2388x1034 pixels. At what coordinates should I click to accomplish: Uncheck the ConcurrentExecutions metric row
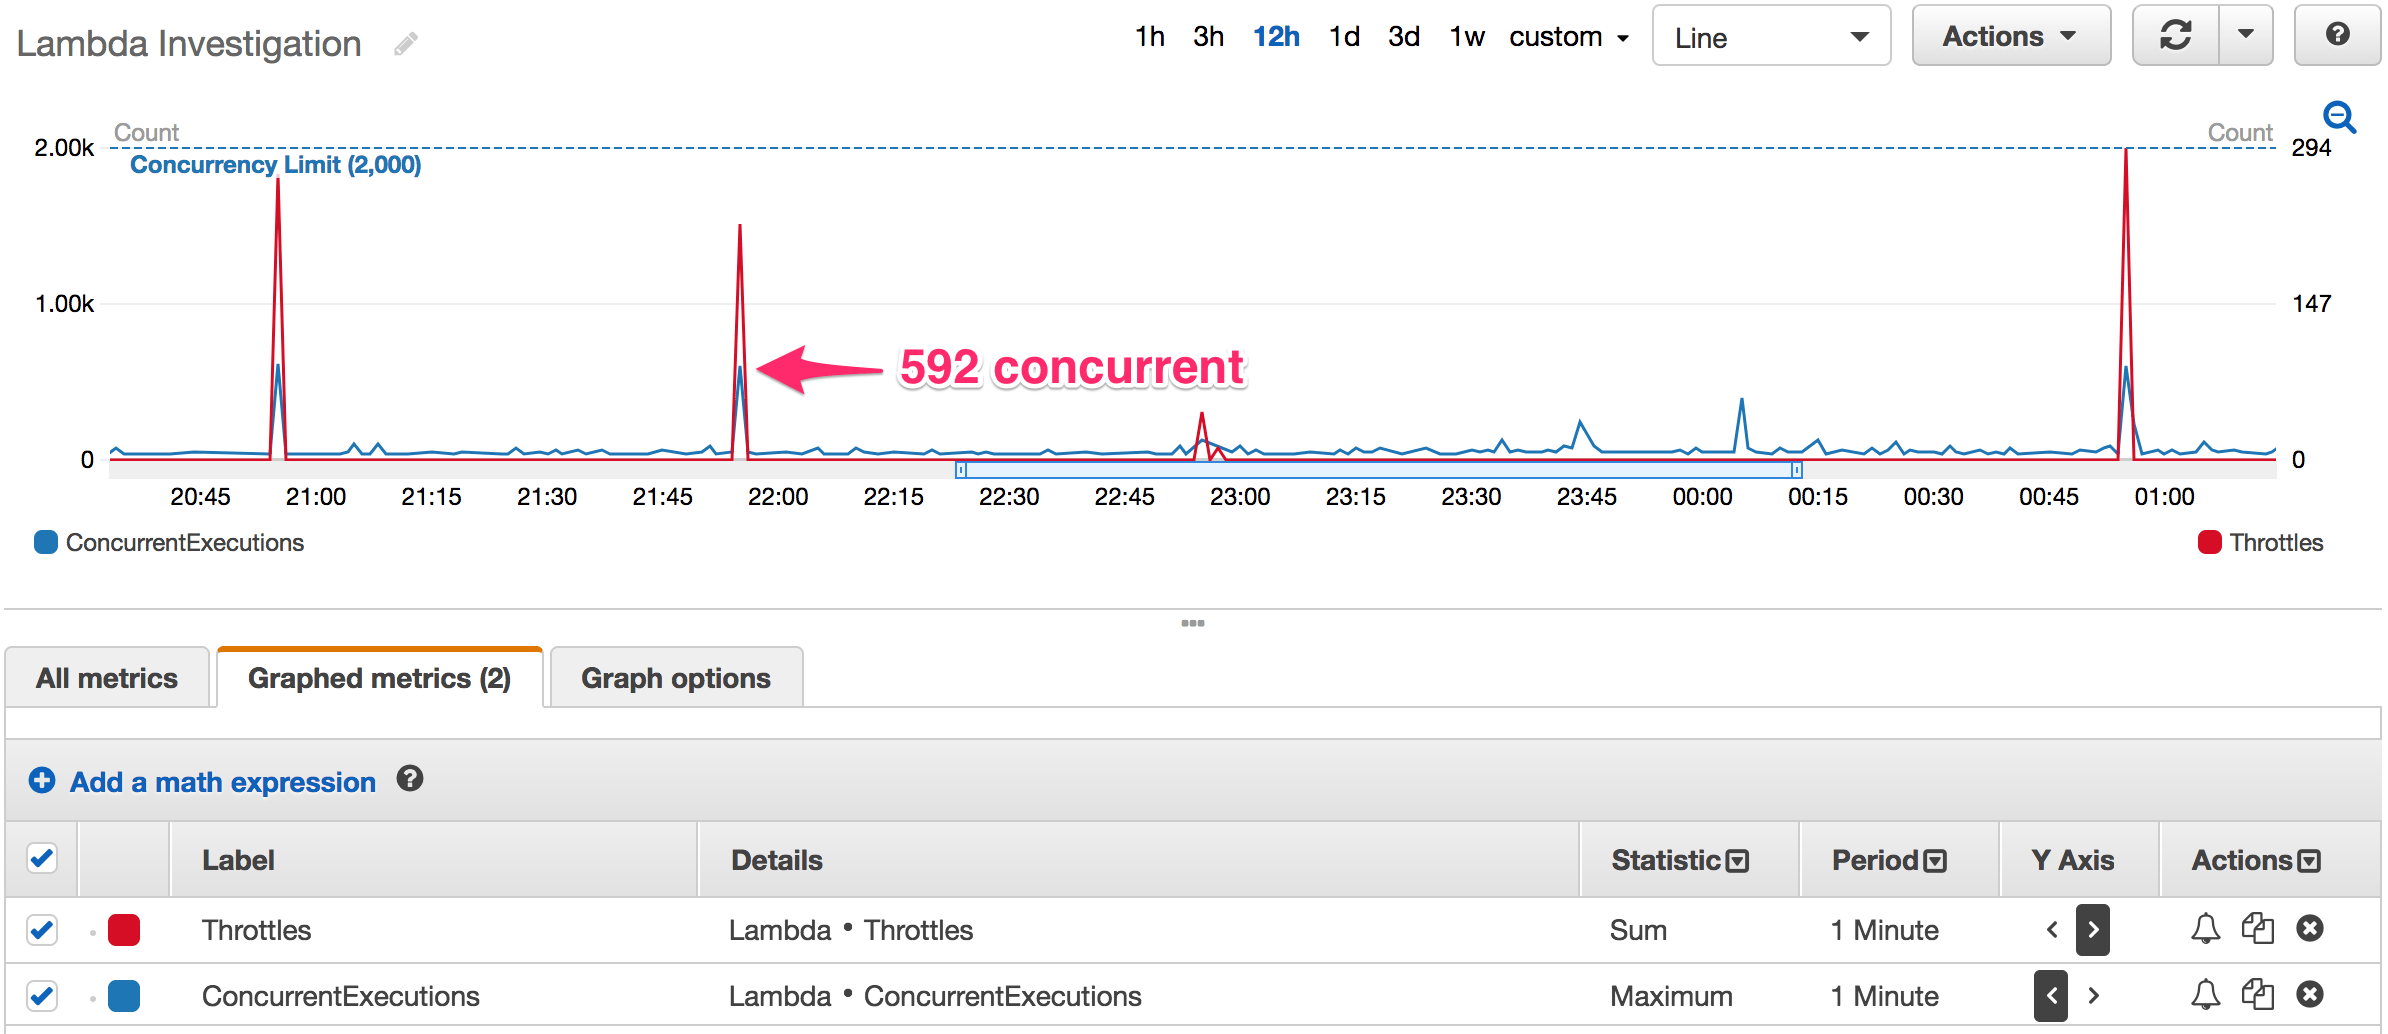click(41, 995)
